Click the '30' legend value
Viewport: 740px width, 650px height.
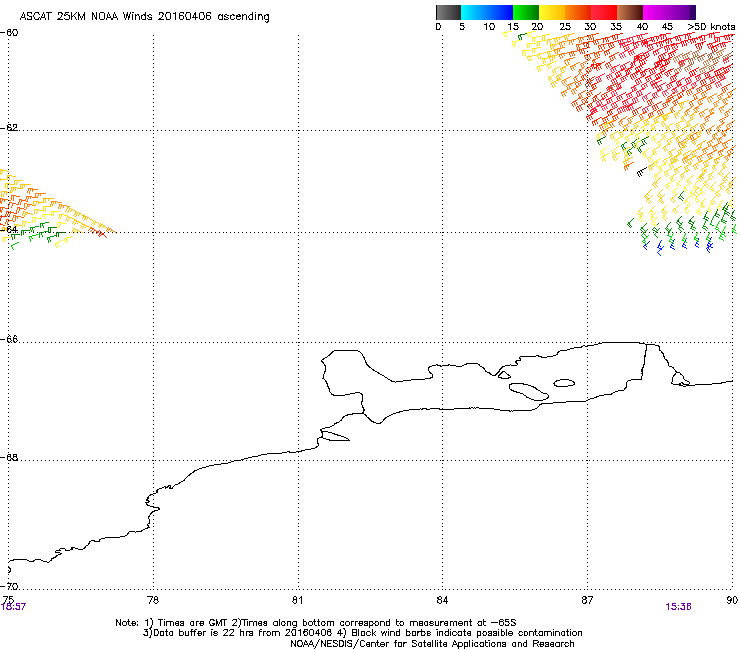590,27
